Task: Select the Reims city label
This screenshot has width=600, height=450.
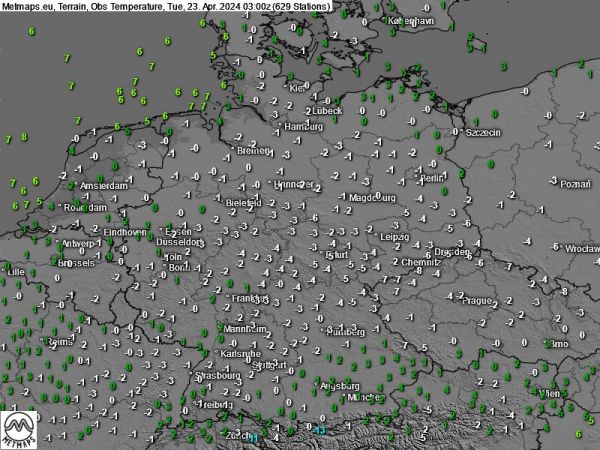Action: (59, 342)
